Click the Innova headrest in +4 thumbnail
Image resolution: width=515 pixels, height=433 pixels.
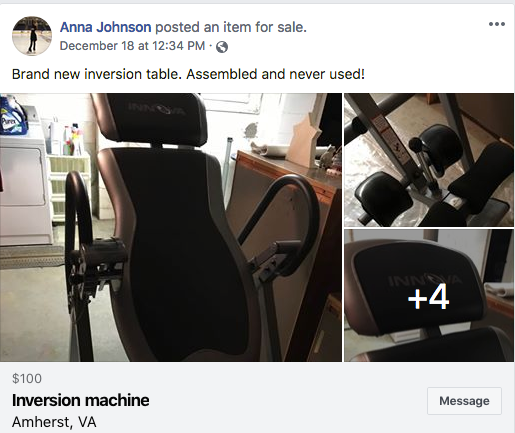click(x=417, y=288)
